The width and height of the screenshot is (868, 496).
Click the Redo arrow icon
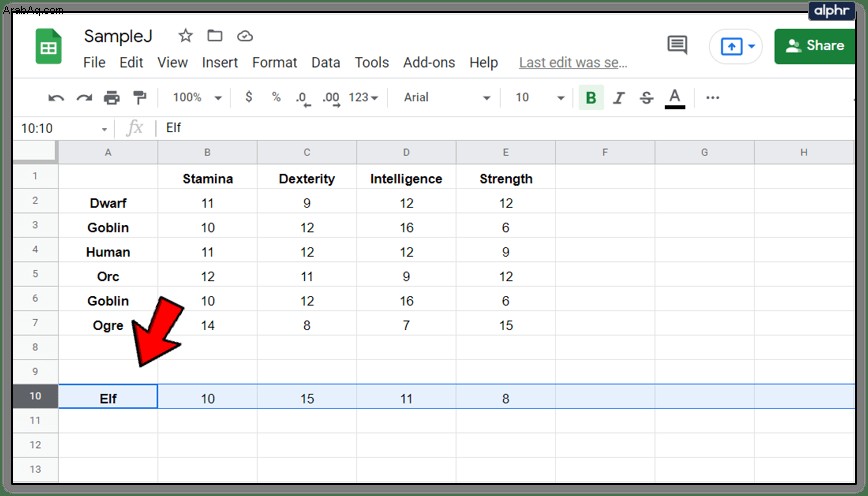point(84,98)
